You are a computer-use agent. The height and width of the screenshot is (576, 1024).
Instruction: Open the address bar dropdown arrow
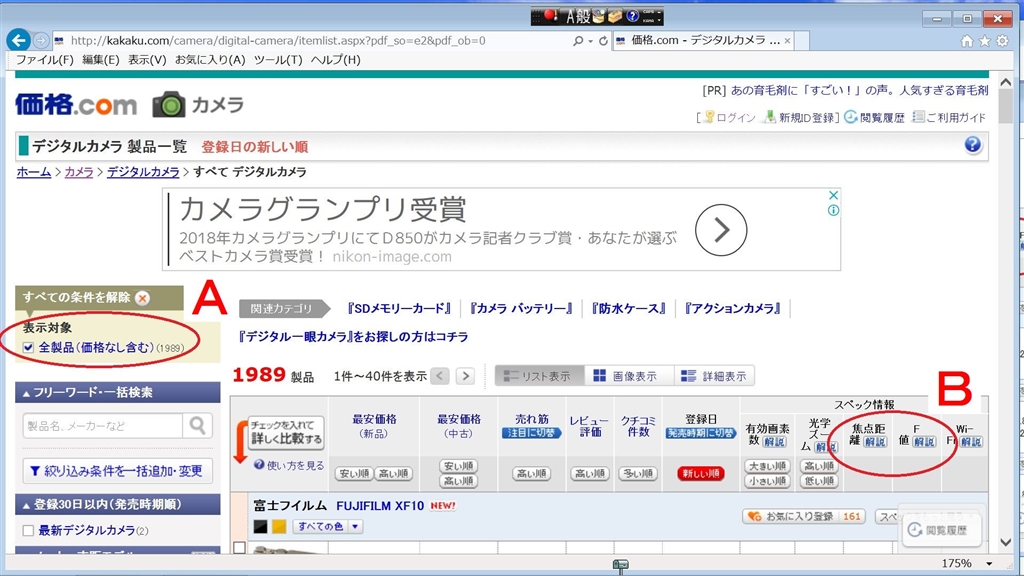click(x=590, y=40)
